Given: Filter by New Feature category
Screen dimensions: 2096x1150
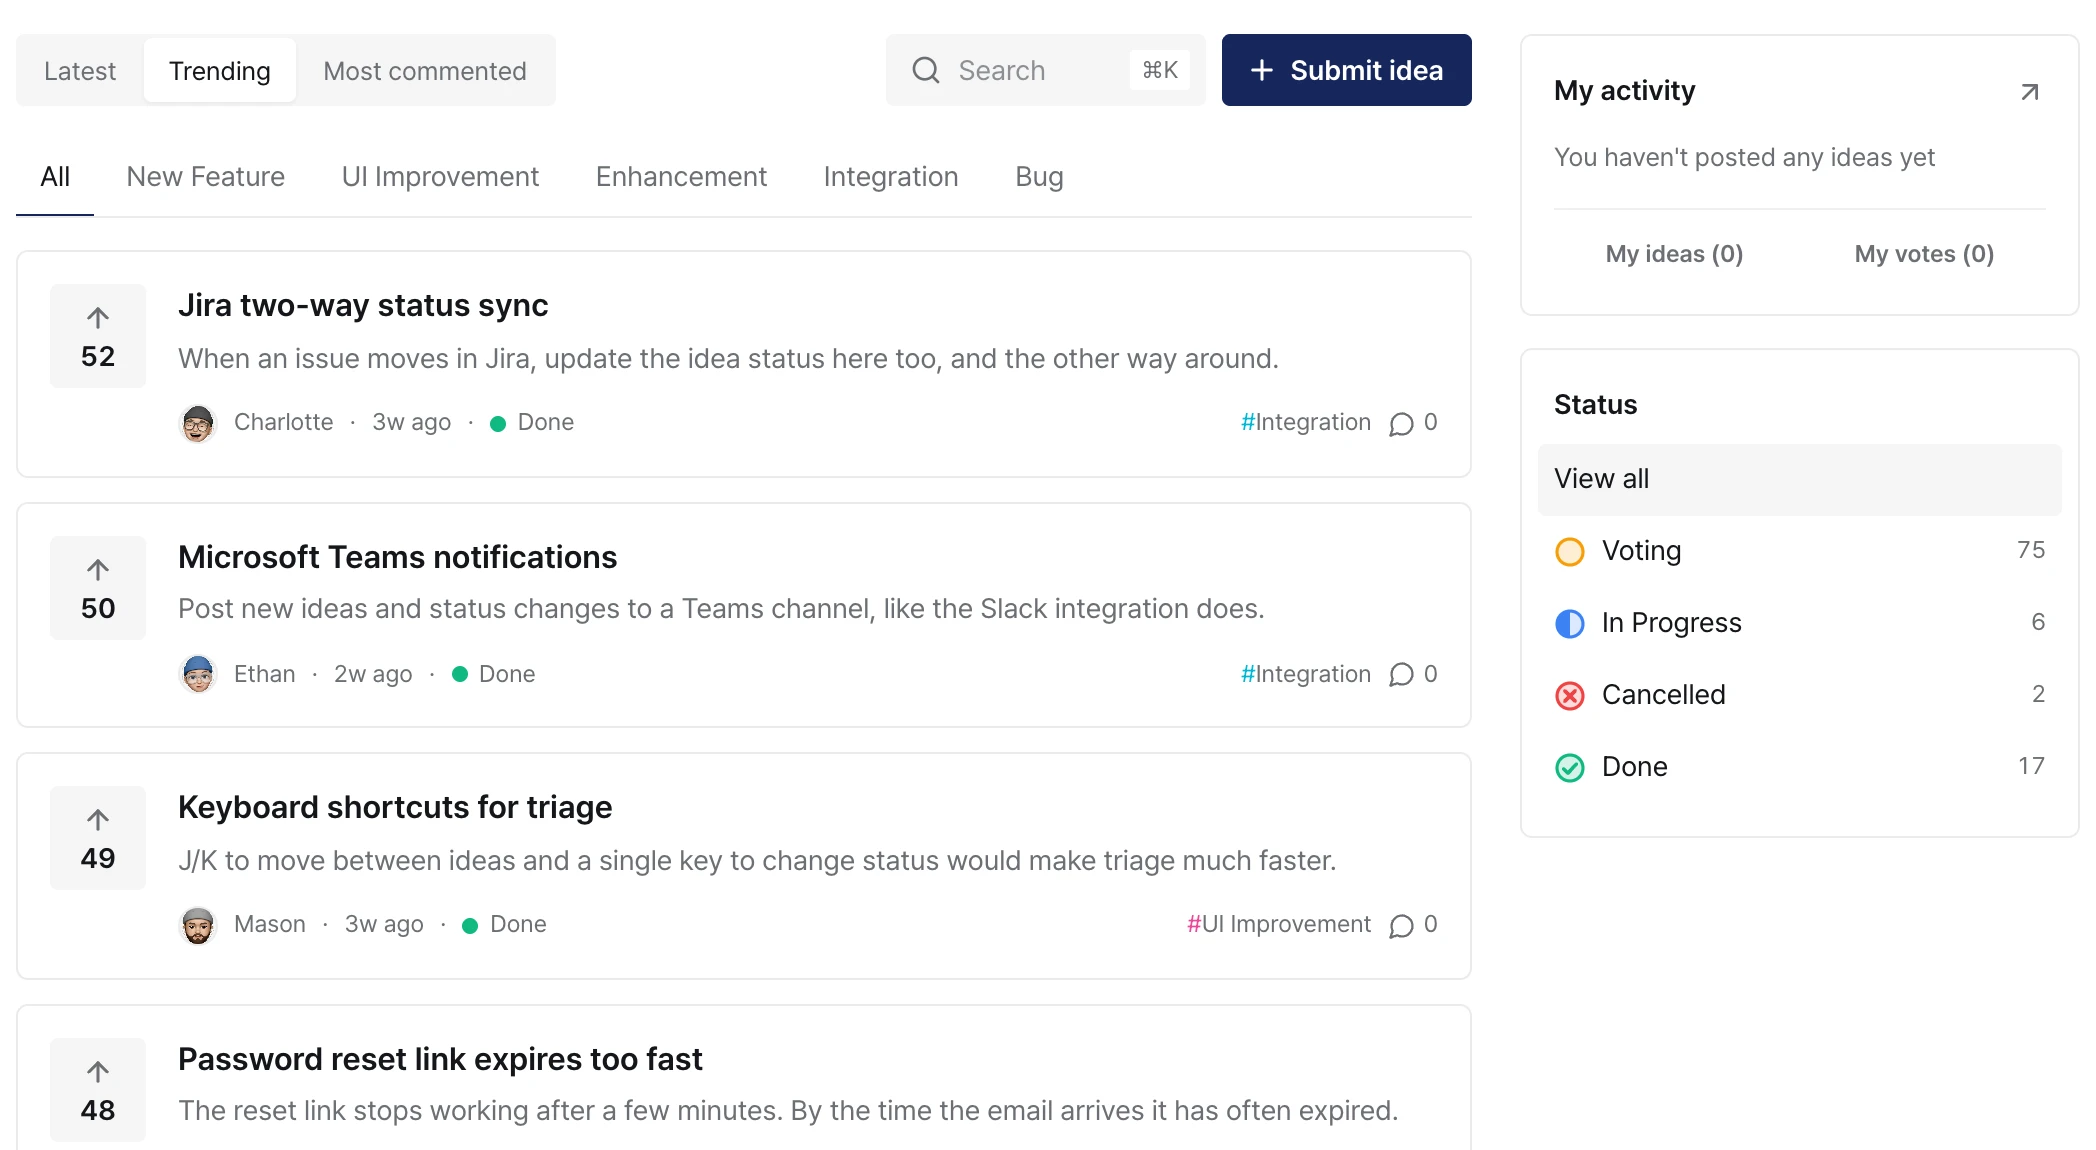Looking at the screenshot, I should [205, 177].
